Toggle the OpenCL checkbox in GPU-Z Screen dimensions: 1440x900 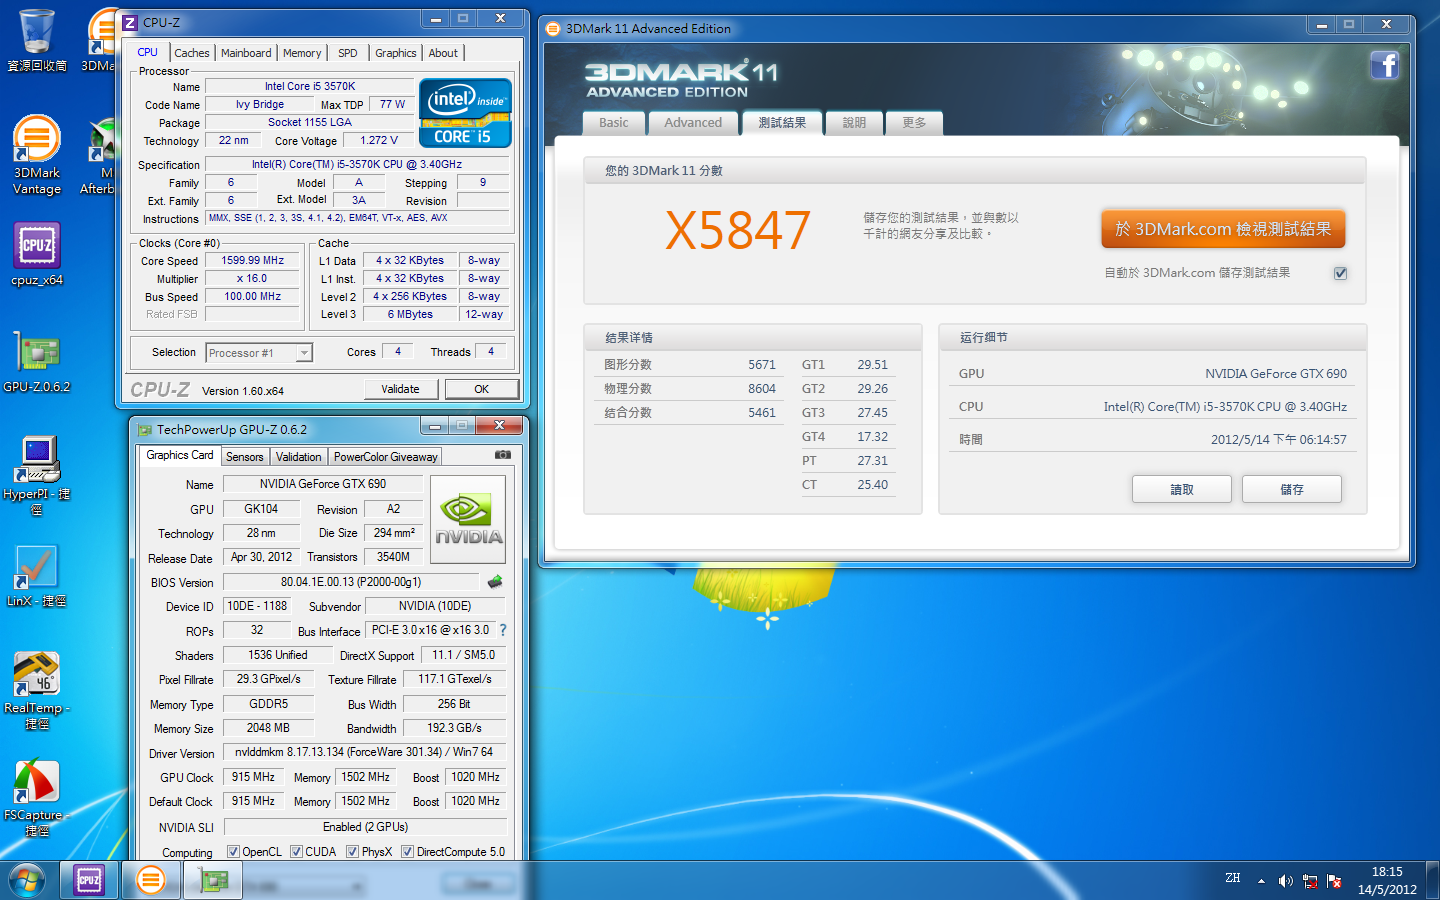point(233,852)
